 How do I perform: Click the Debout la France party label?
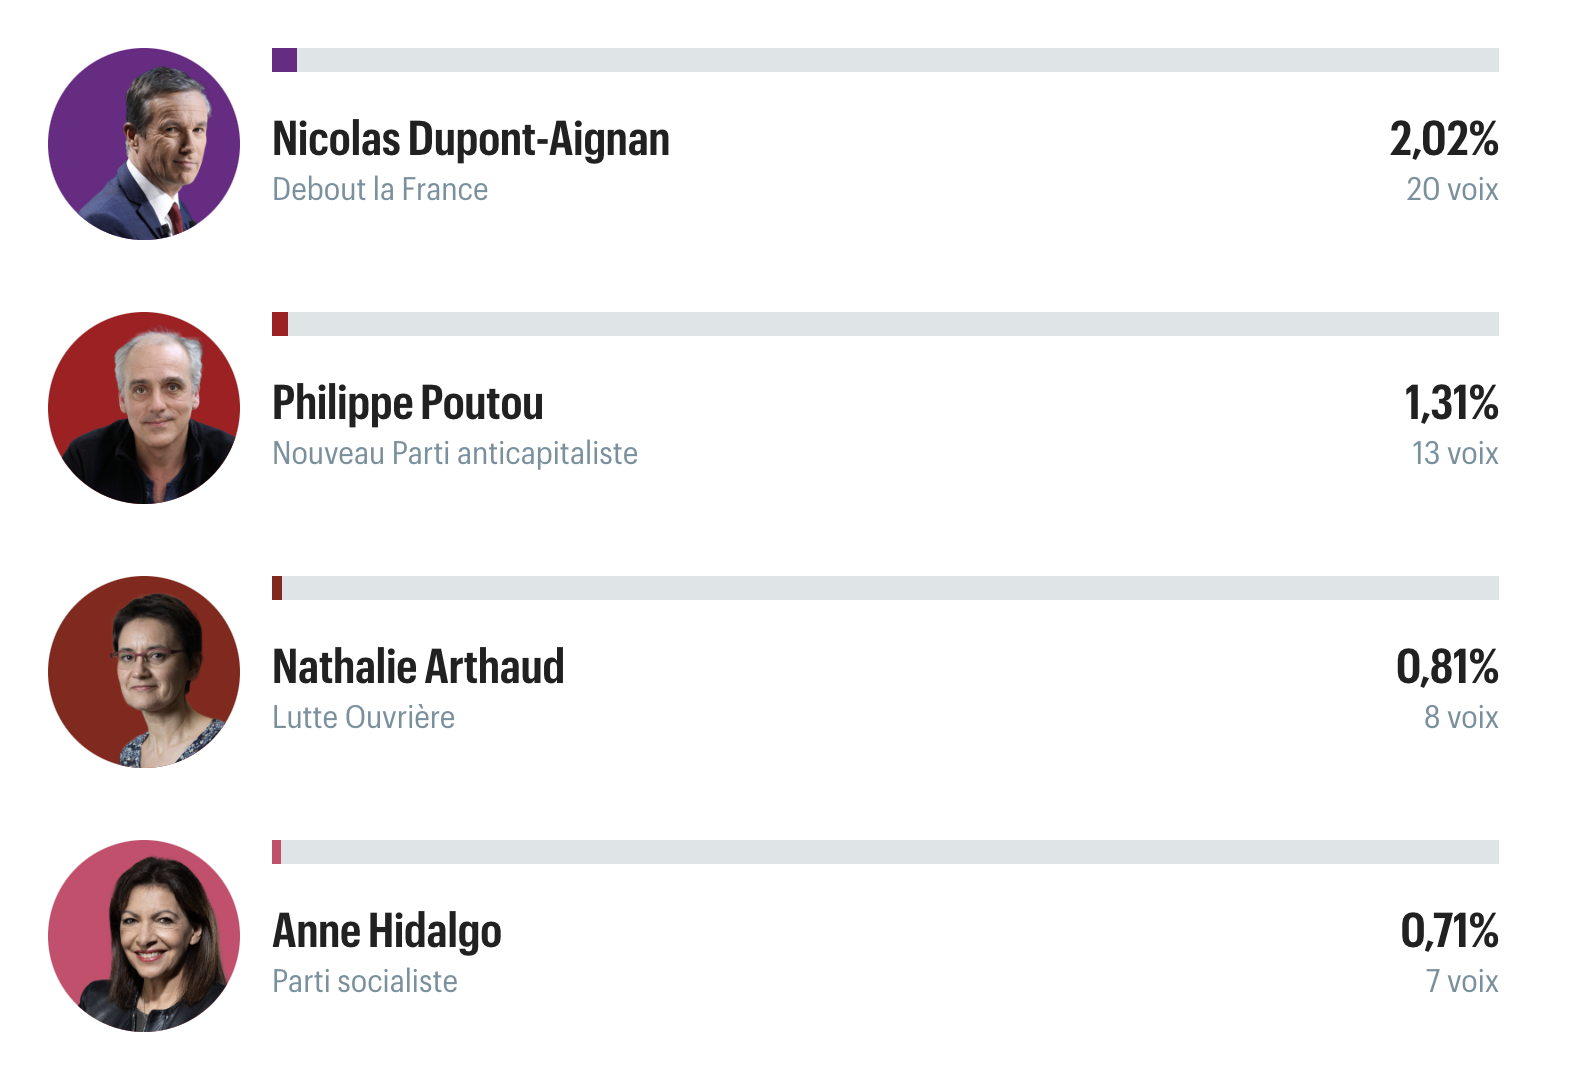coord(380,189)
